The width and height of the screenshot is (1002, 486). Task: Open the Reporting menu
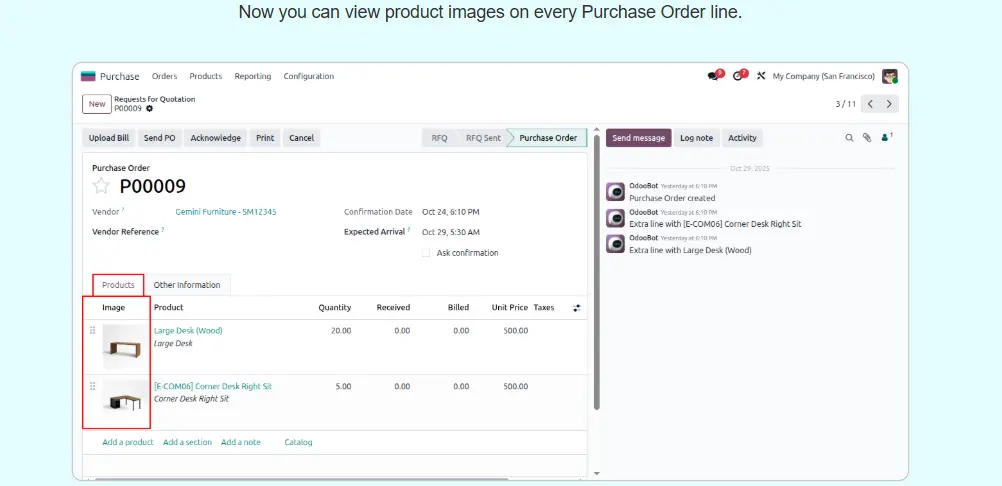pos(252,76)
